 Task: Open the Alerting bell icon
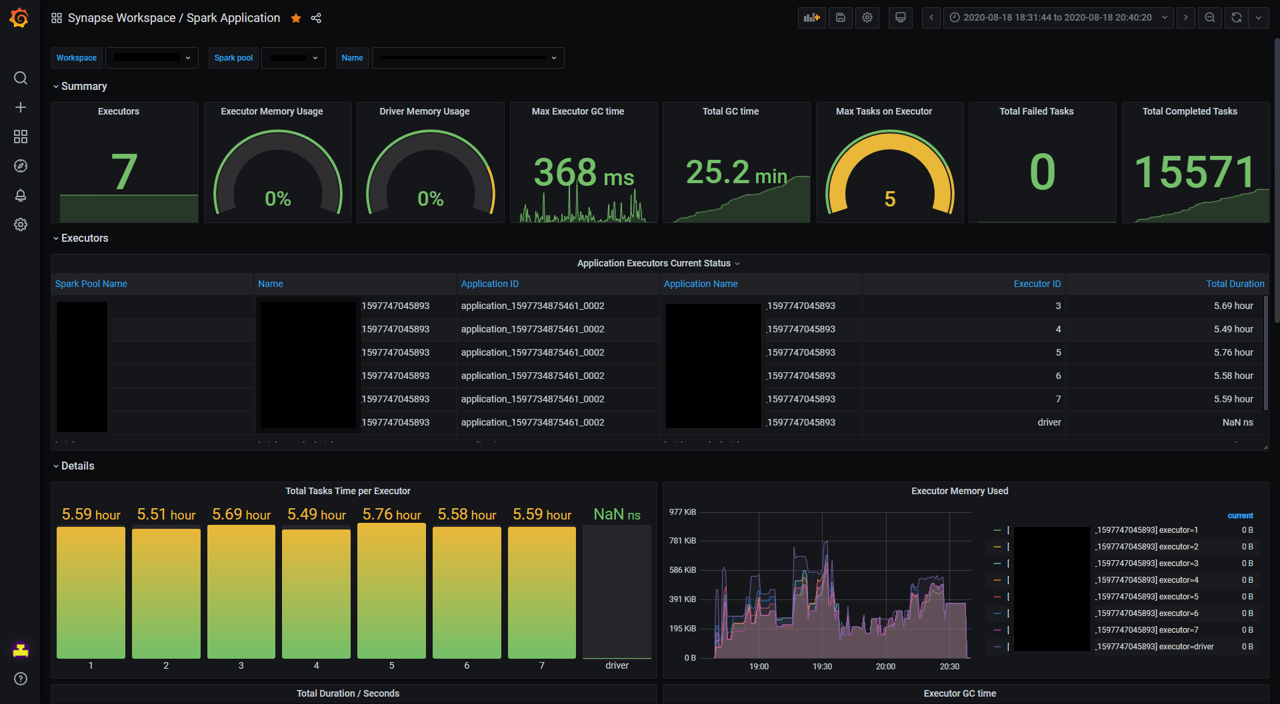coord(20,195)
